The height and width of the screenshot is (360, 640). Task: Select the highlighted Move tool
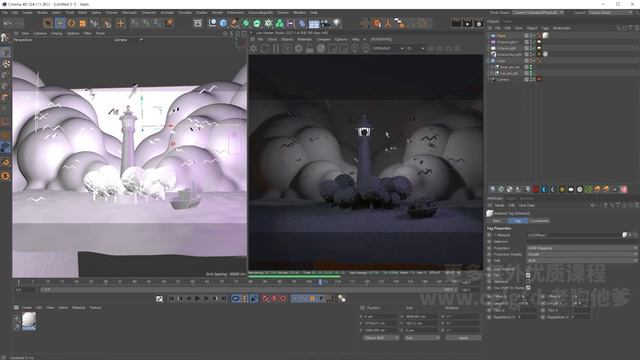click(60, 24)
